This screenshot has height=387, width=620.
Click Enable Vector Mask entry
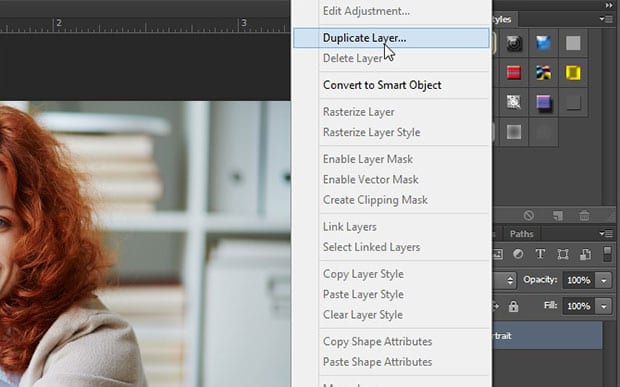pyautogui.click(x=391, y=180)
